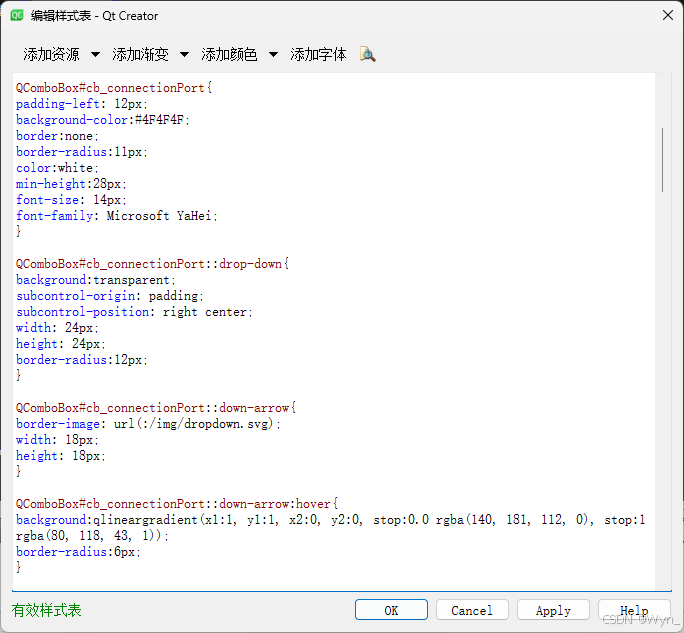Click the Qt Creator logo icon in title bar
The image size is (684, 633).
click(17, 16)
